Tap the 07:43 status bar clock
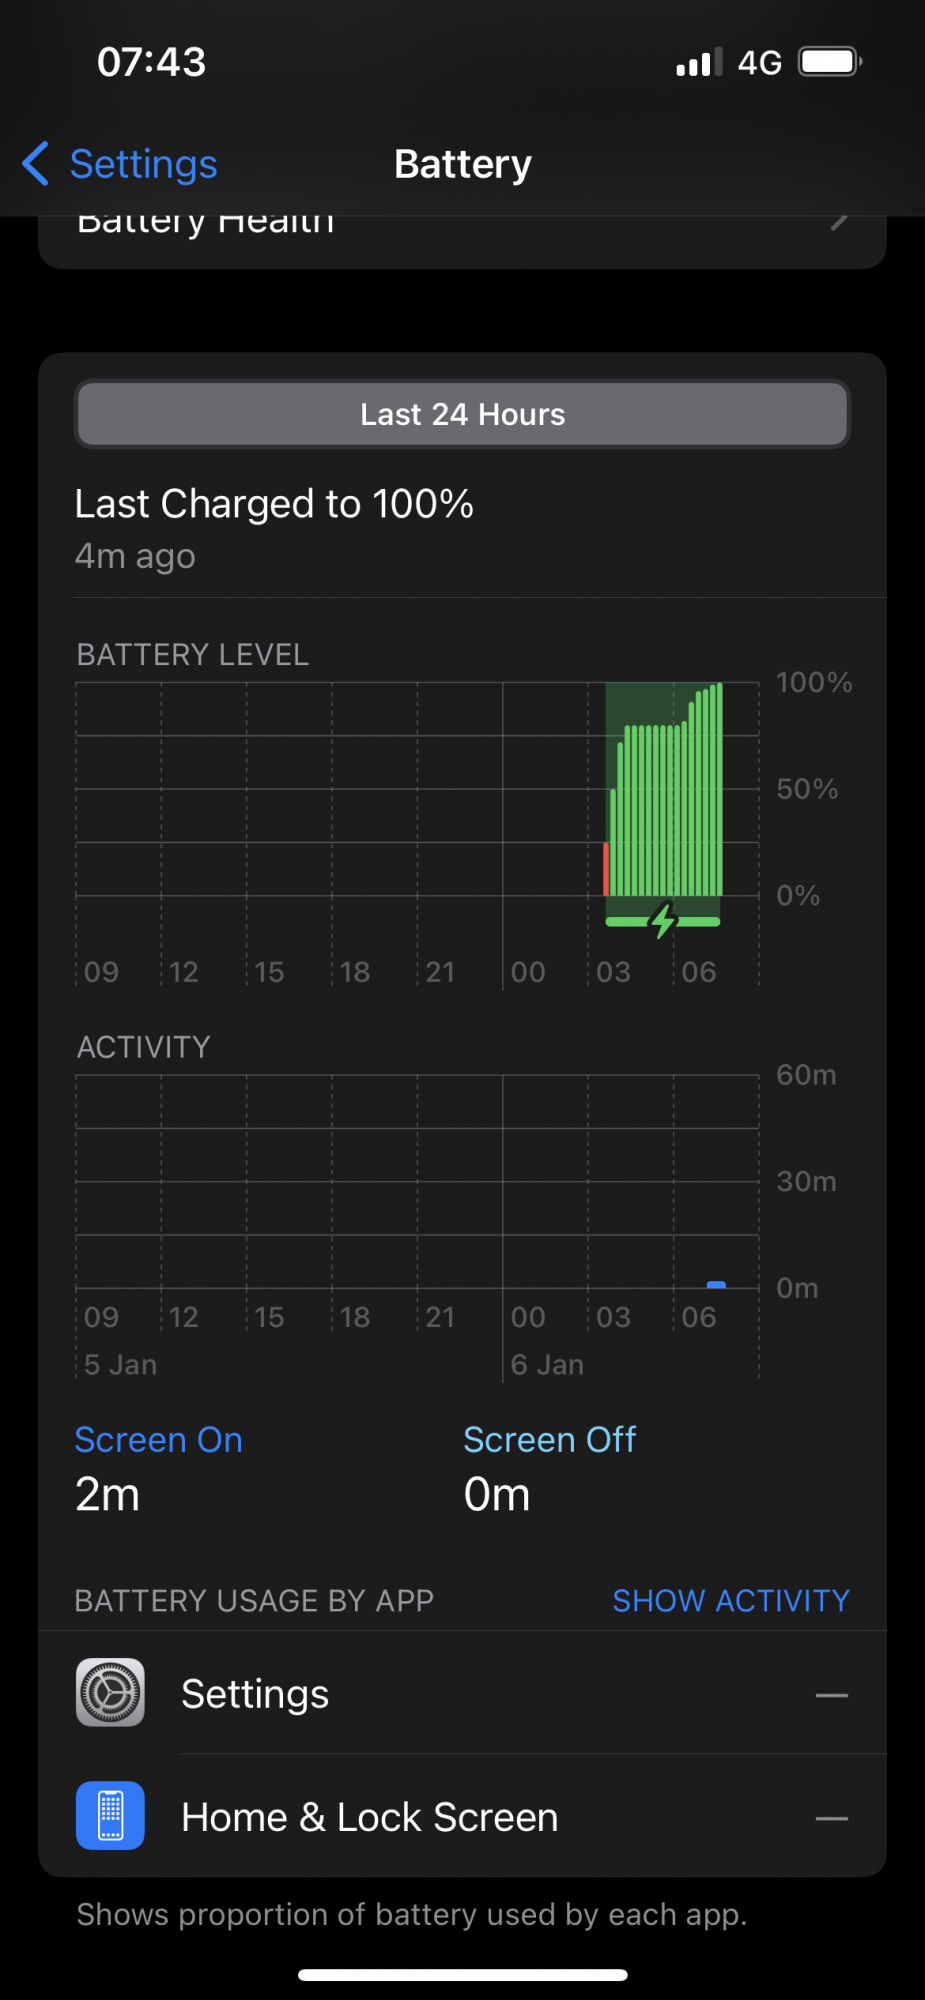This screenshot has height=2000, width=925. [x=152, y=62]
